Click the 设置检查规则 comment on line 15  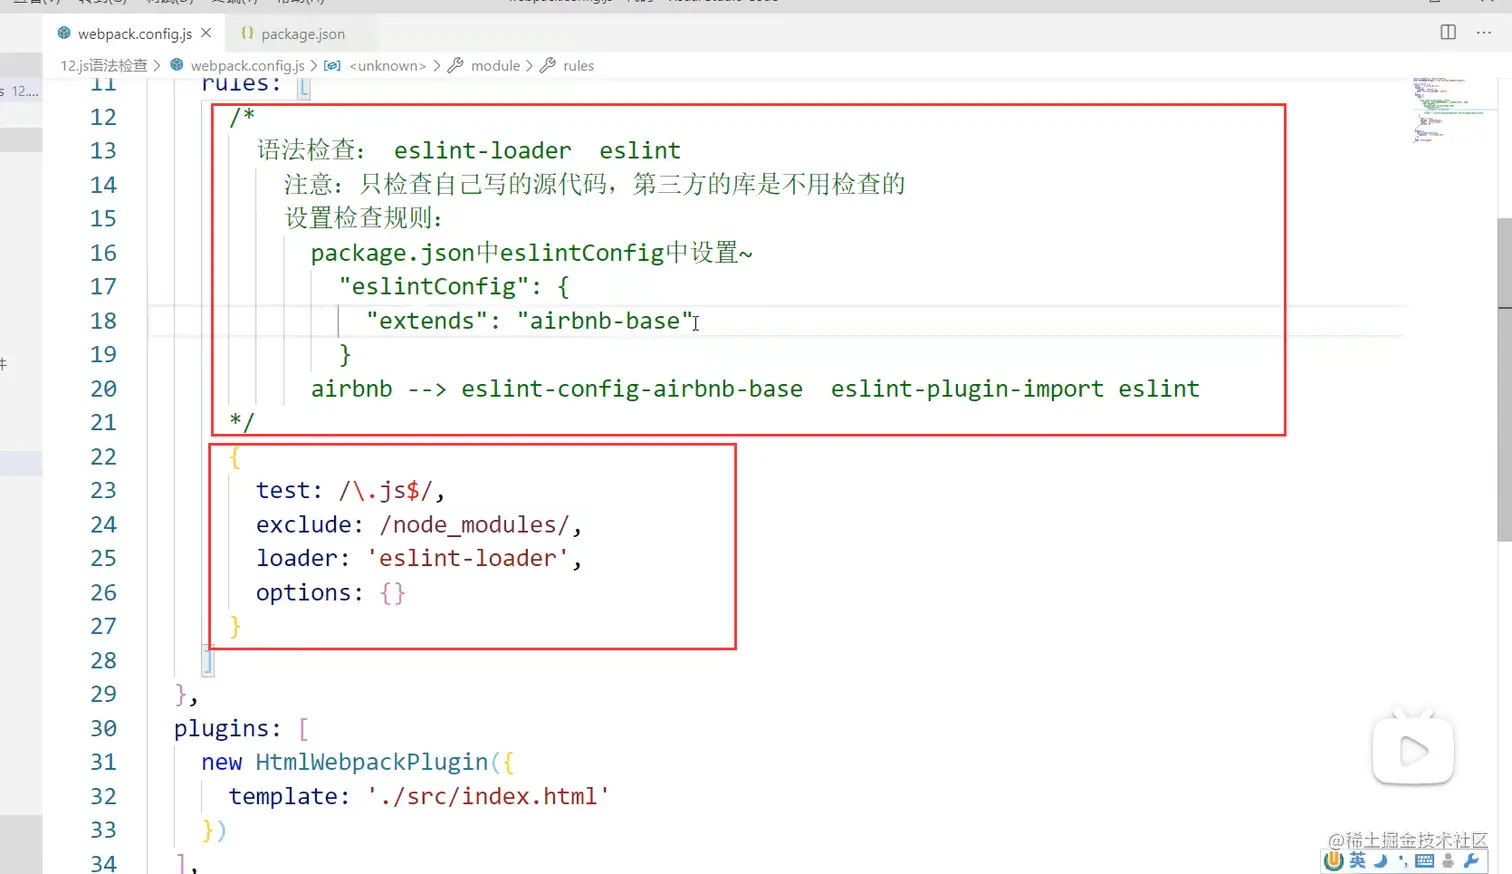[x=363, y=218]
